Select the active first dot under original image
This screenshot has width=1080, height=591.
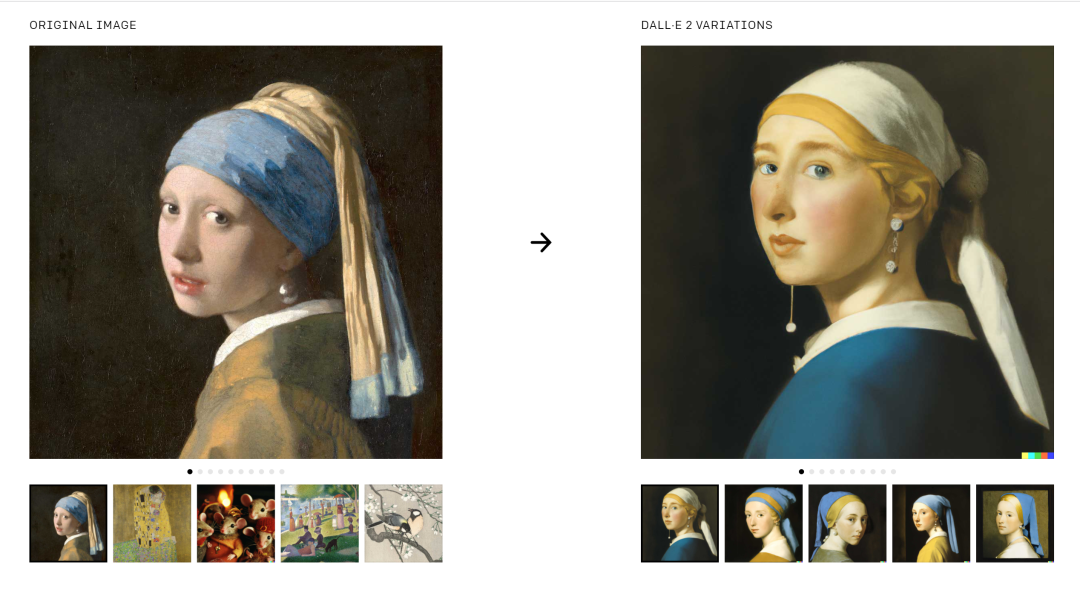click(x=190, y=472)
